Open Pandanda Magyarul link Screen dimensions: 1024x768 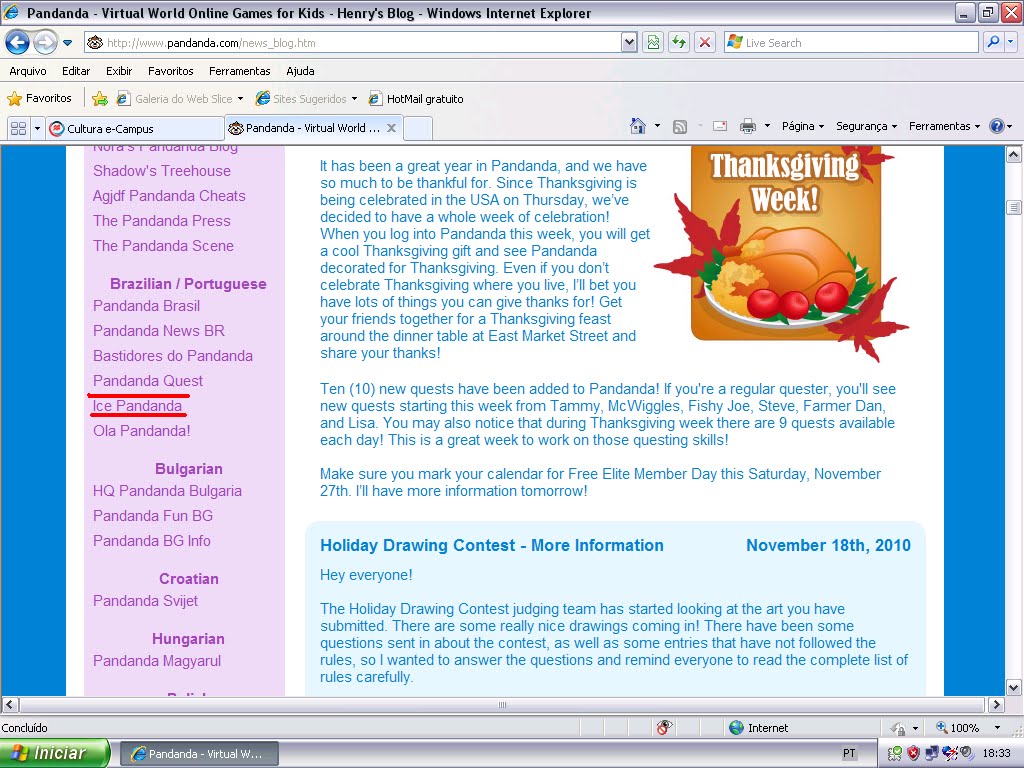click(157, 660)
